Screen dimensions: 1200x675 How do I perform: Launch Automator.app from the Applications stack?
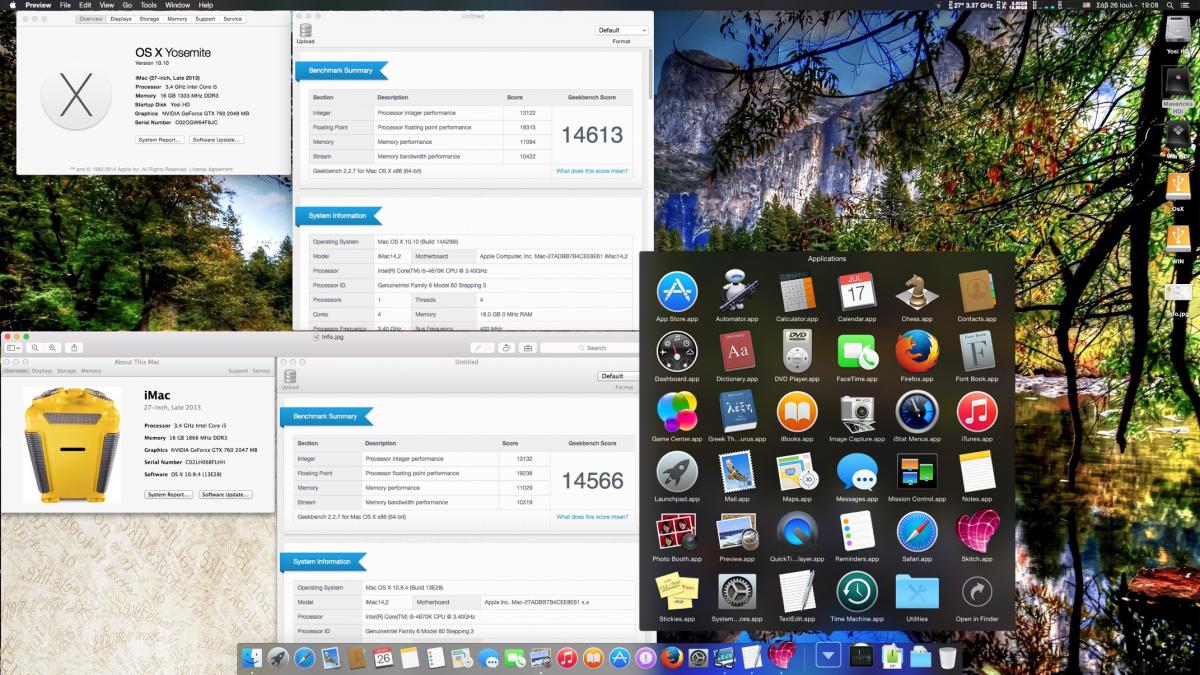point(737,291)
